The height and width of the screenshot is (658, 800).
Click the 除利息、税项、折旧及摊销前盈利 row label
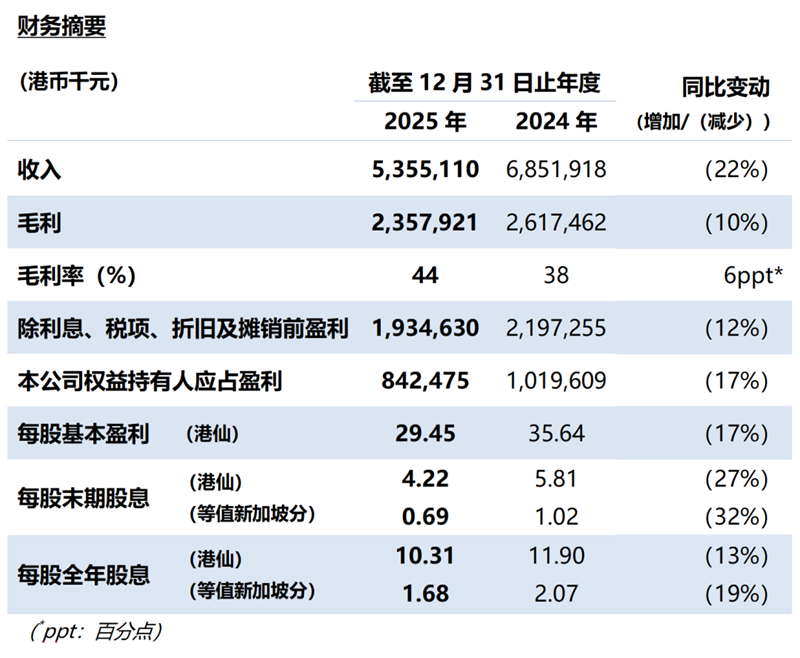(x=183, y=328)
